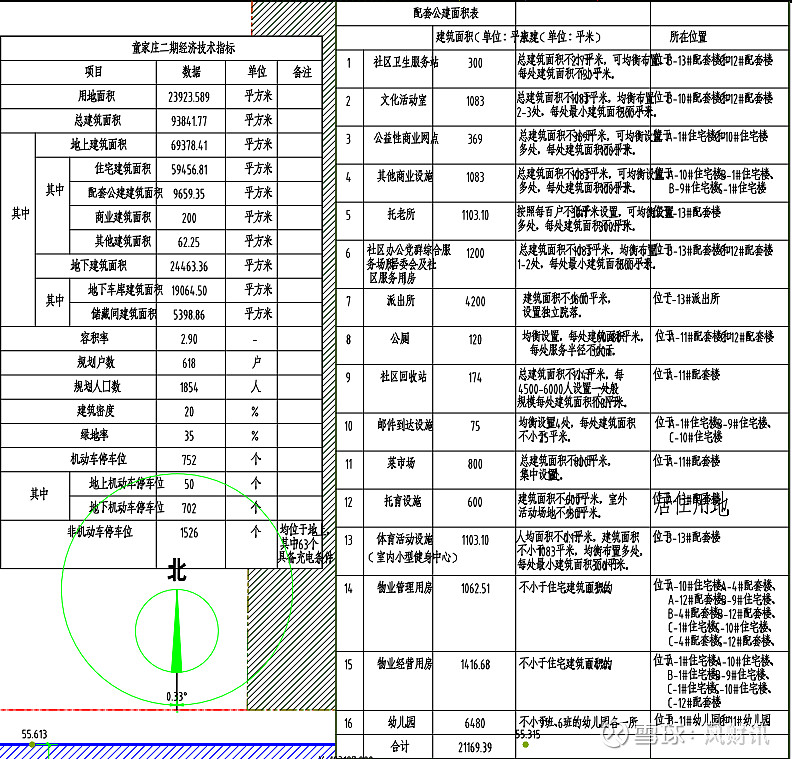
Task: Select the 备注 column header
Action: pos(302,72)
